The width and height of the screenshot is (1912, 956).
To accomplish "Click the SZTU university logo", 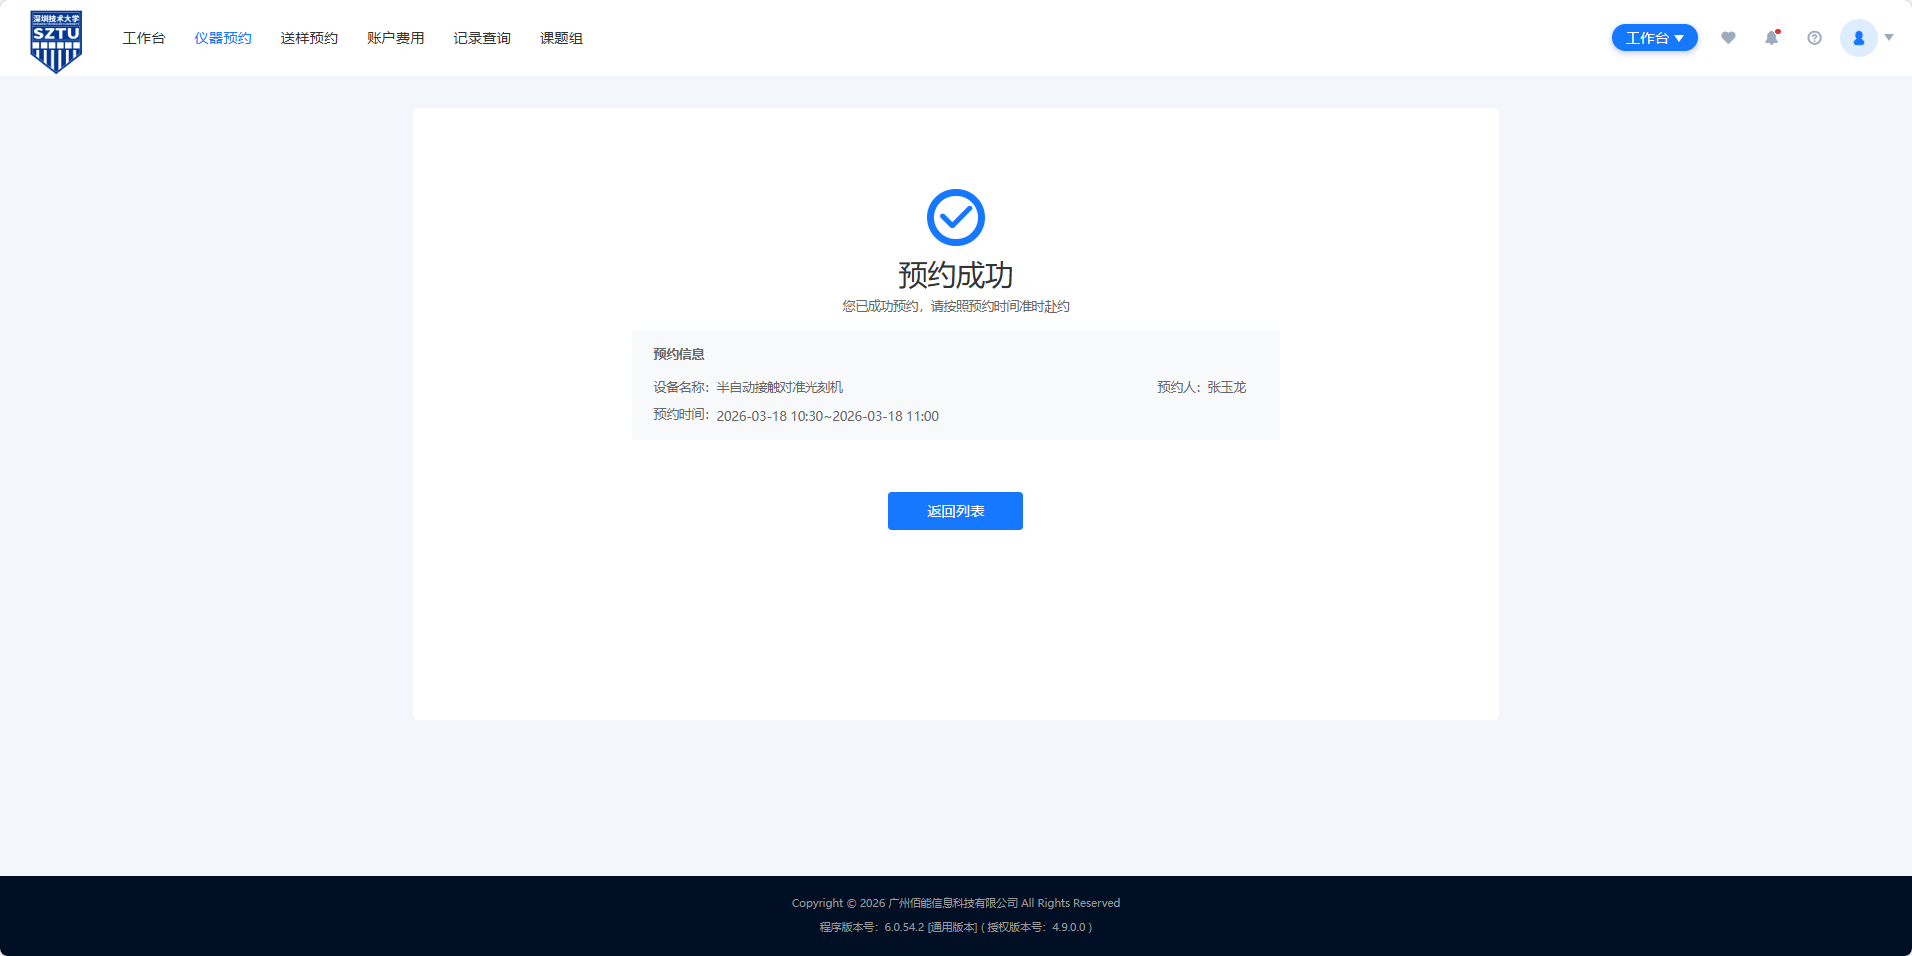I will tap(56, 41).
